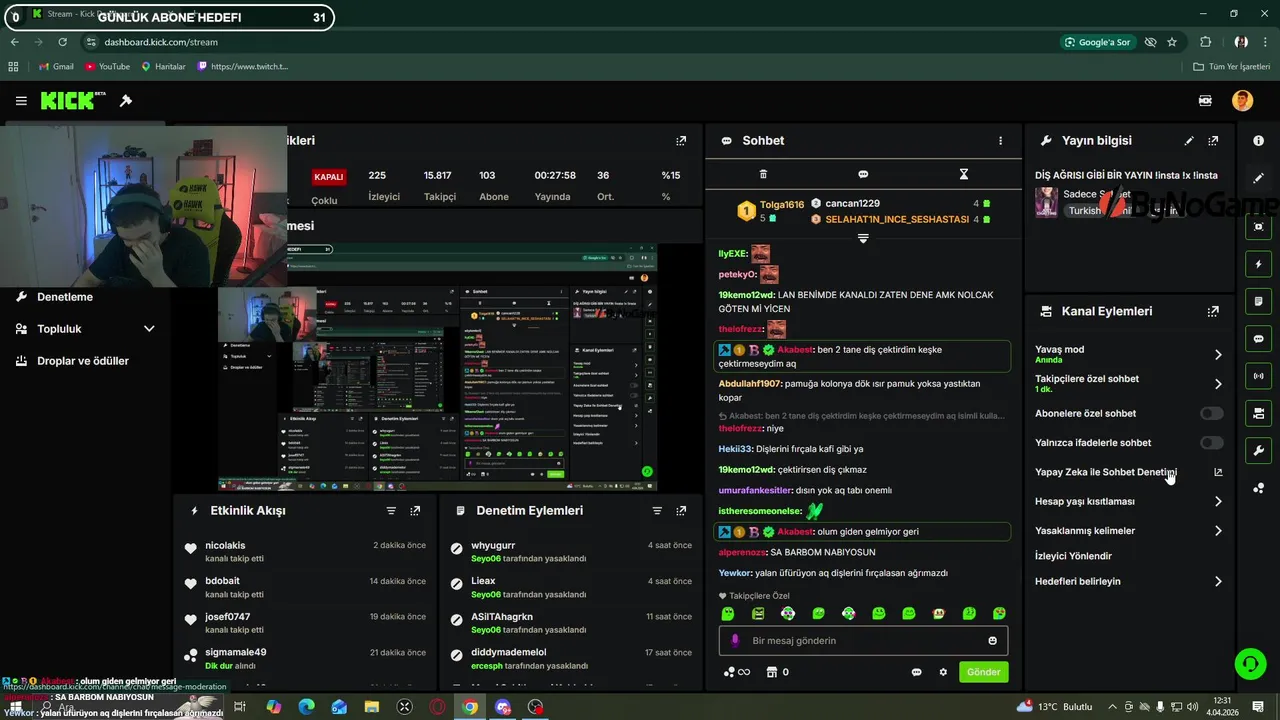Image resolution: width=1280 pixels, height=720 pixels.
Task: Open the shop icon below message box
Action: [772, 672]
